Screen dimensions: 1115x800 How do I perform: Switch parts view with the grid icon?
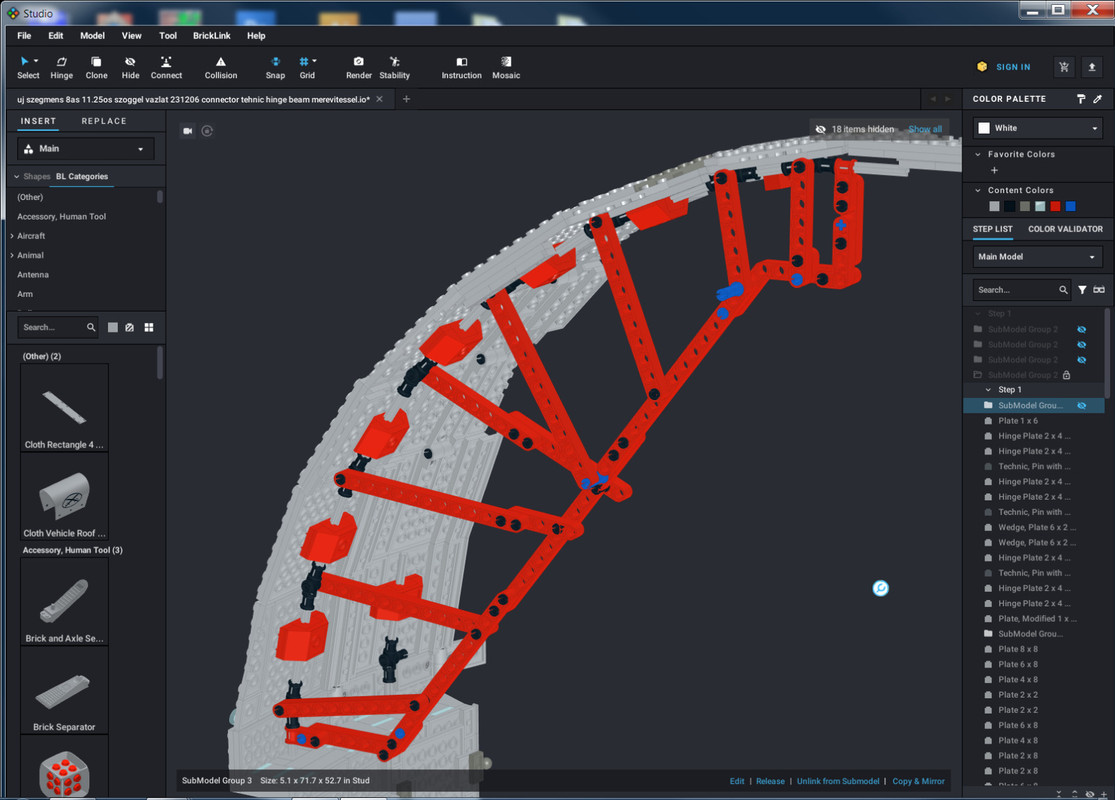pos(149,327)
